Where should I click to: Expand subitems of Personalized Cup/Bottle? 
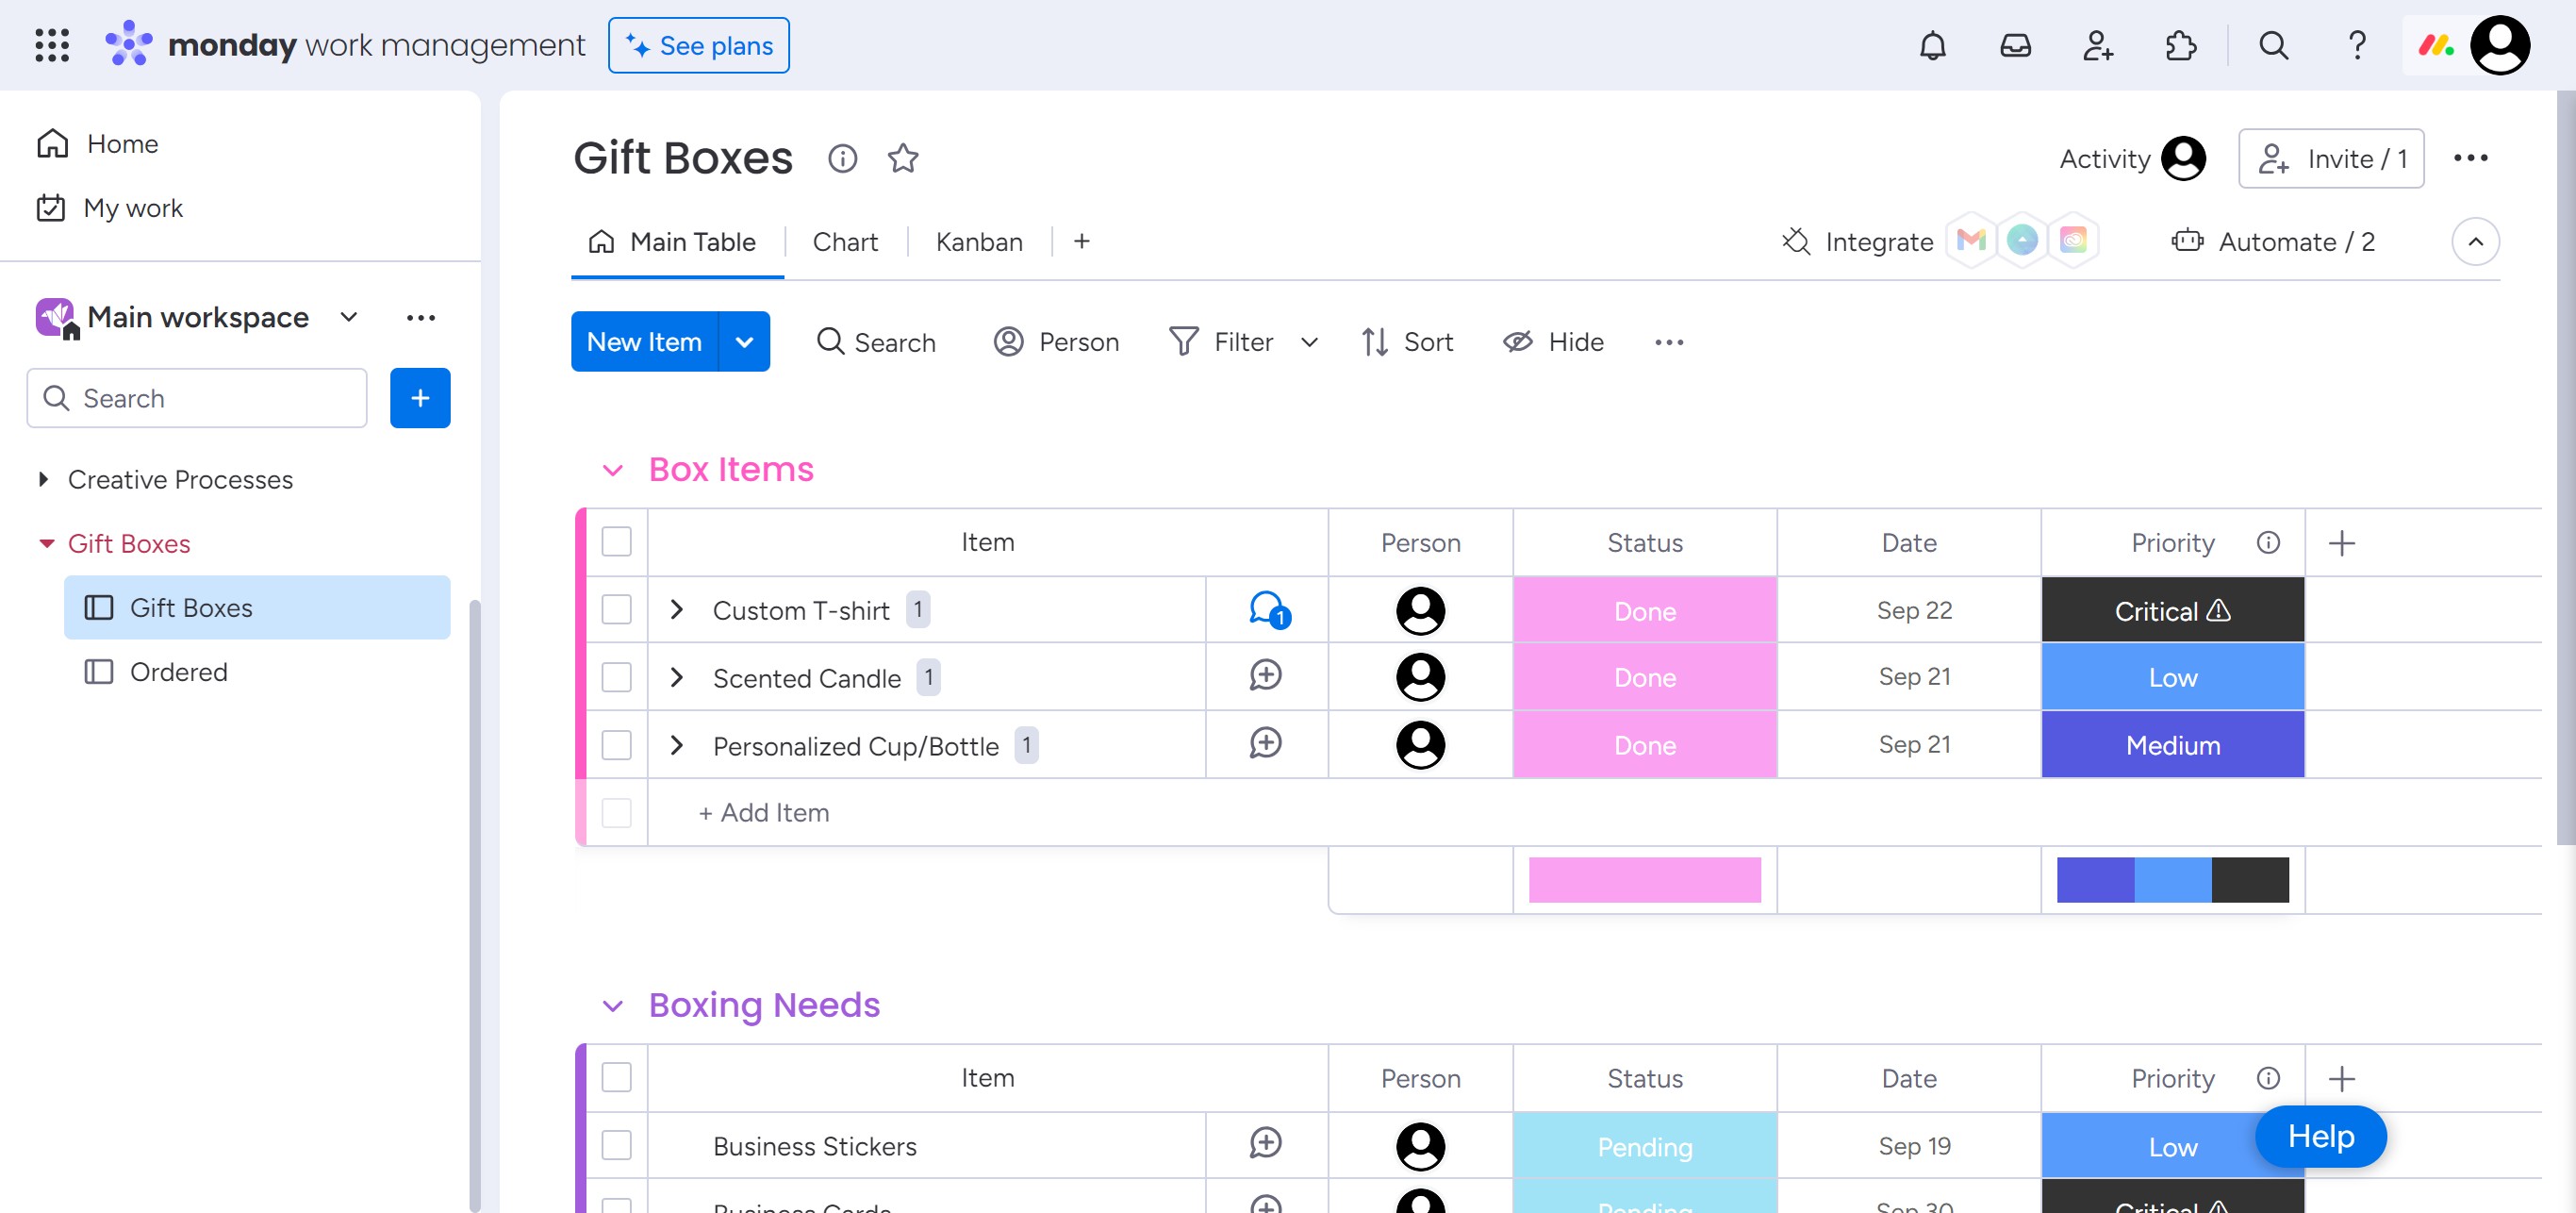[677, 745]
